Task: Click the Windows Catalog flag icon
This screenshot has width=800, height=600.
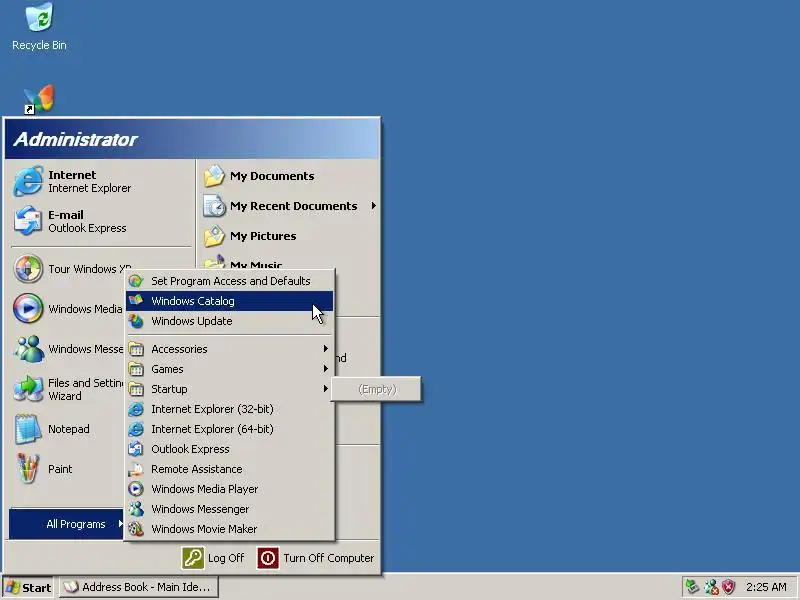Action: tap(136, 301)
